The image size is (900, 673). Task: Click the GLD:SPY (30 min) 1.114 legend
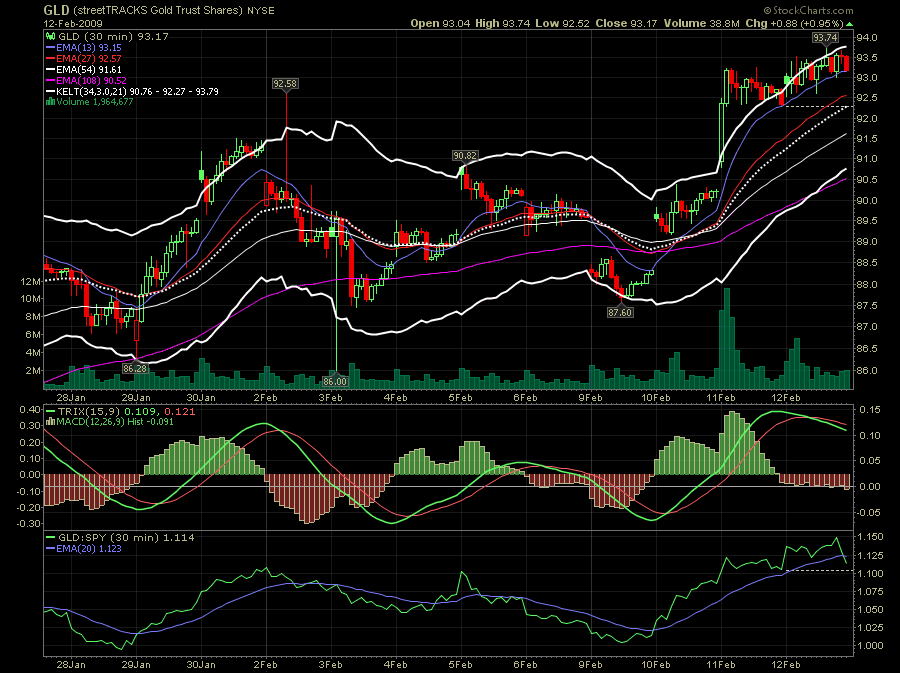tap(126, 538)
